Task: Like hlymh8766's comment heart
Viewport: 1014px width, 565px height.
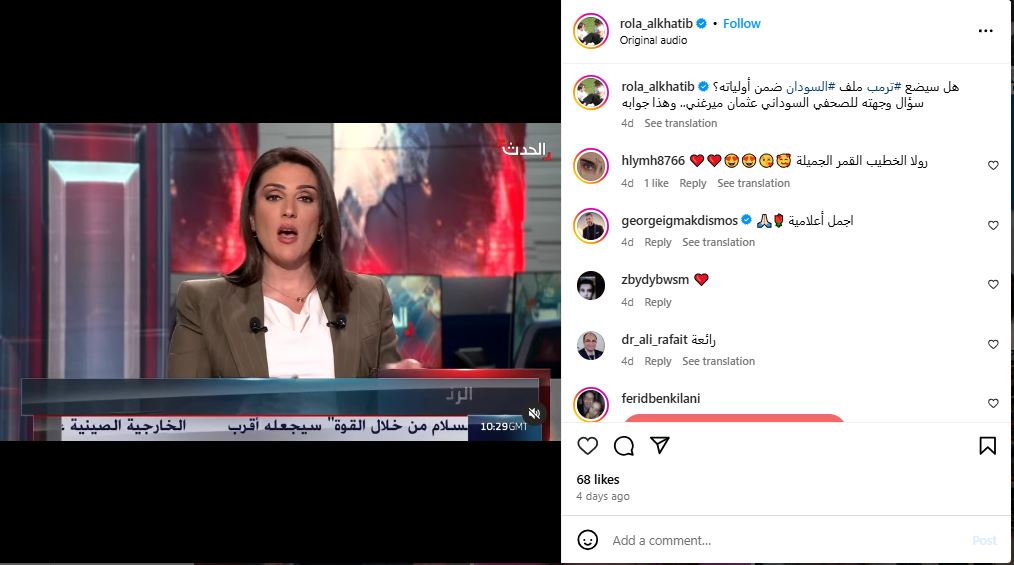Action: pyautogui.click(x=993, y=165)
